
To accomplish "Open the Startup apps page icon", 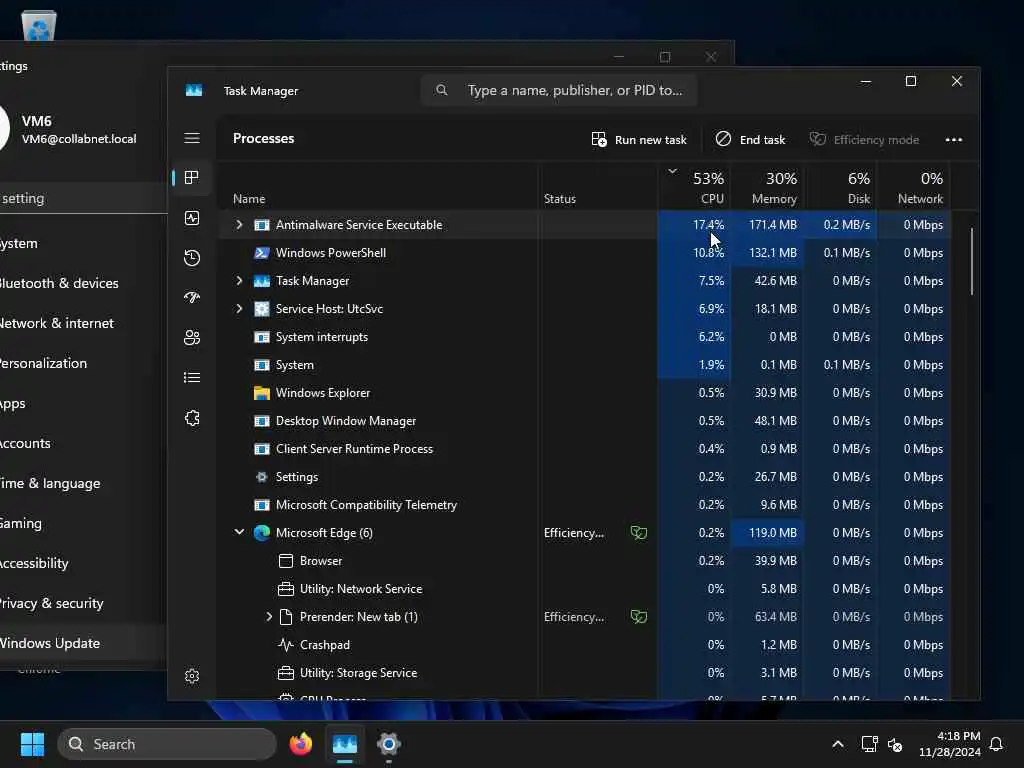I will tap(191, 298).
